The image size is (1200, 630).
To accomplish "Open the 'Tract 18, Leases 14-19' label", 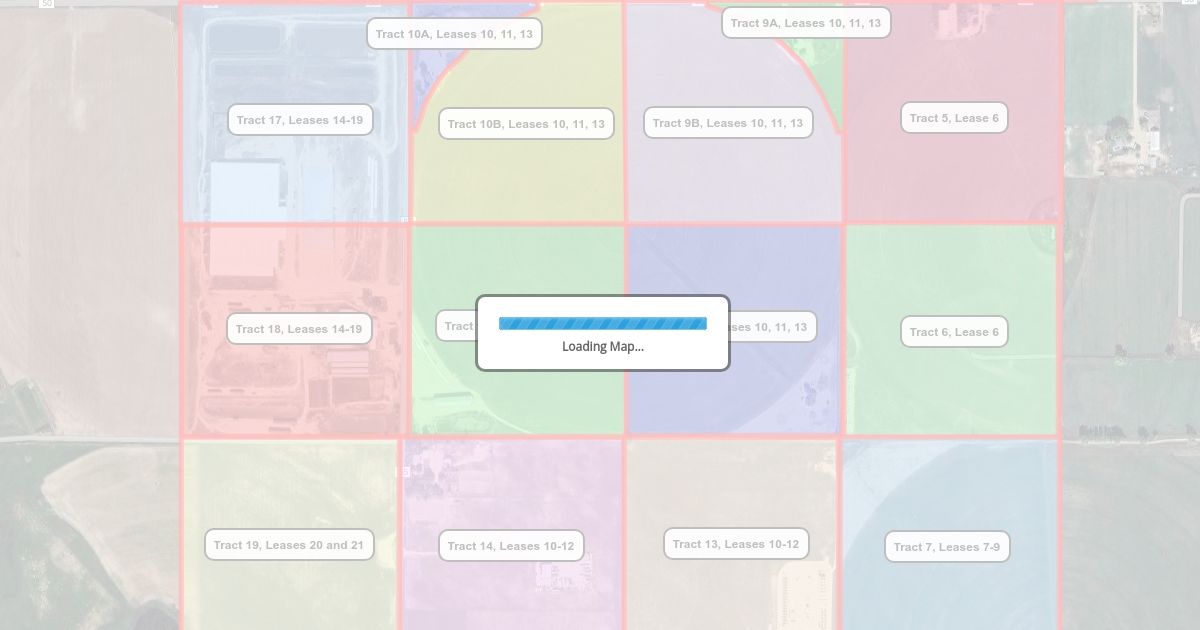I will point(299,329).
